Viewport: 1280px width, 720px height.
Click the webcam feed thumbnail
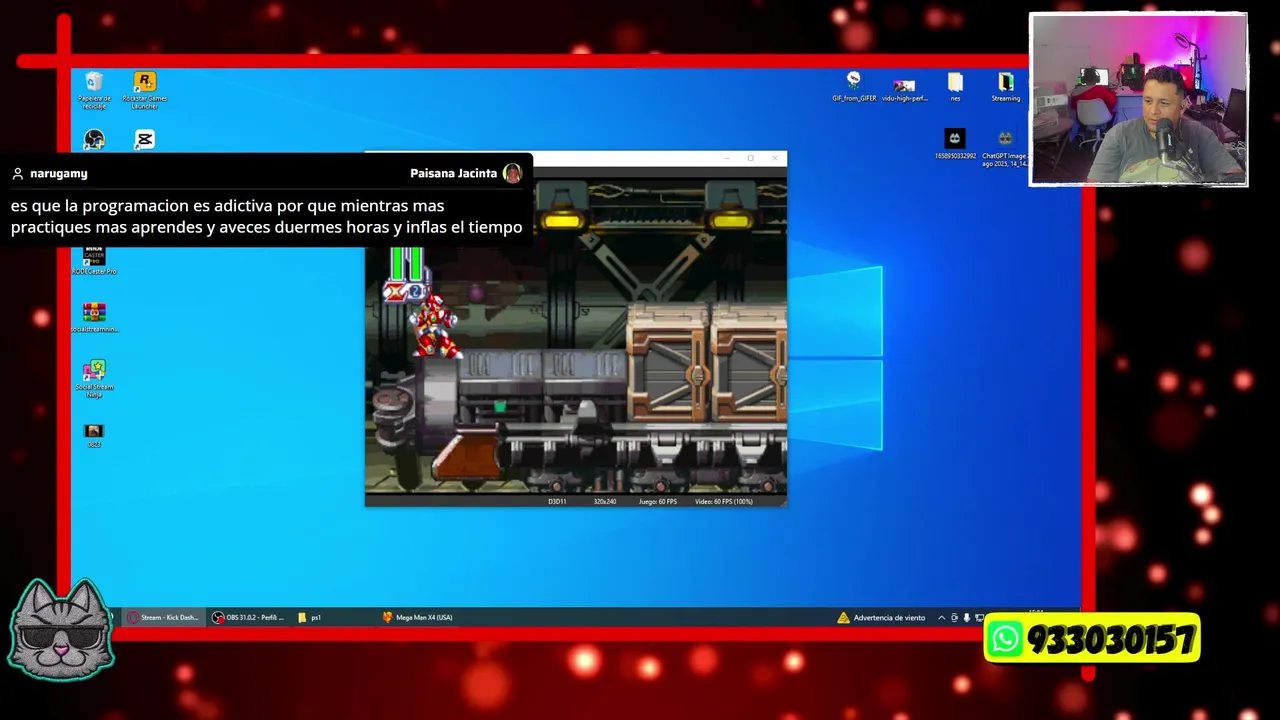pyautogui.click(x=1139, y=99)
